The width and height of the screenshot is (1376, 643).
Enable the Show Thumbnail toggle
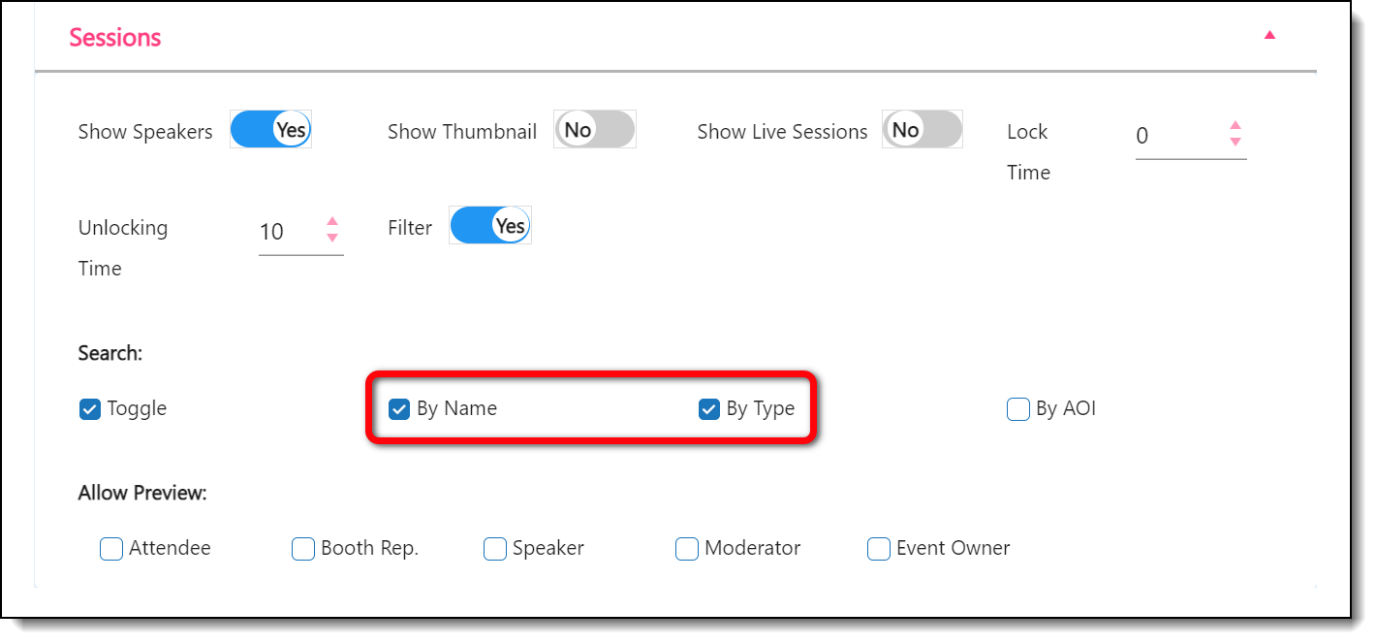tap(595, 130)
